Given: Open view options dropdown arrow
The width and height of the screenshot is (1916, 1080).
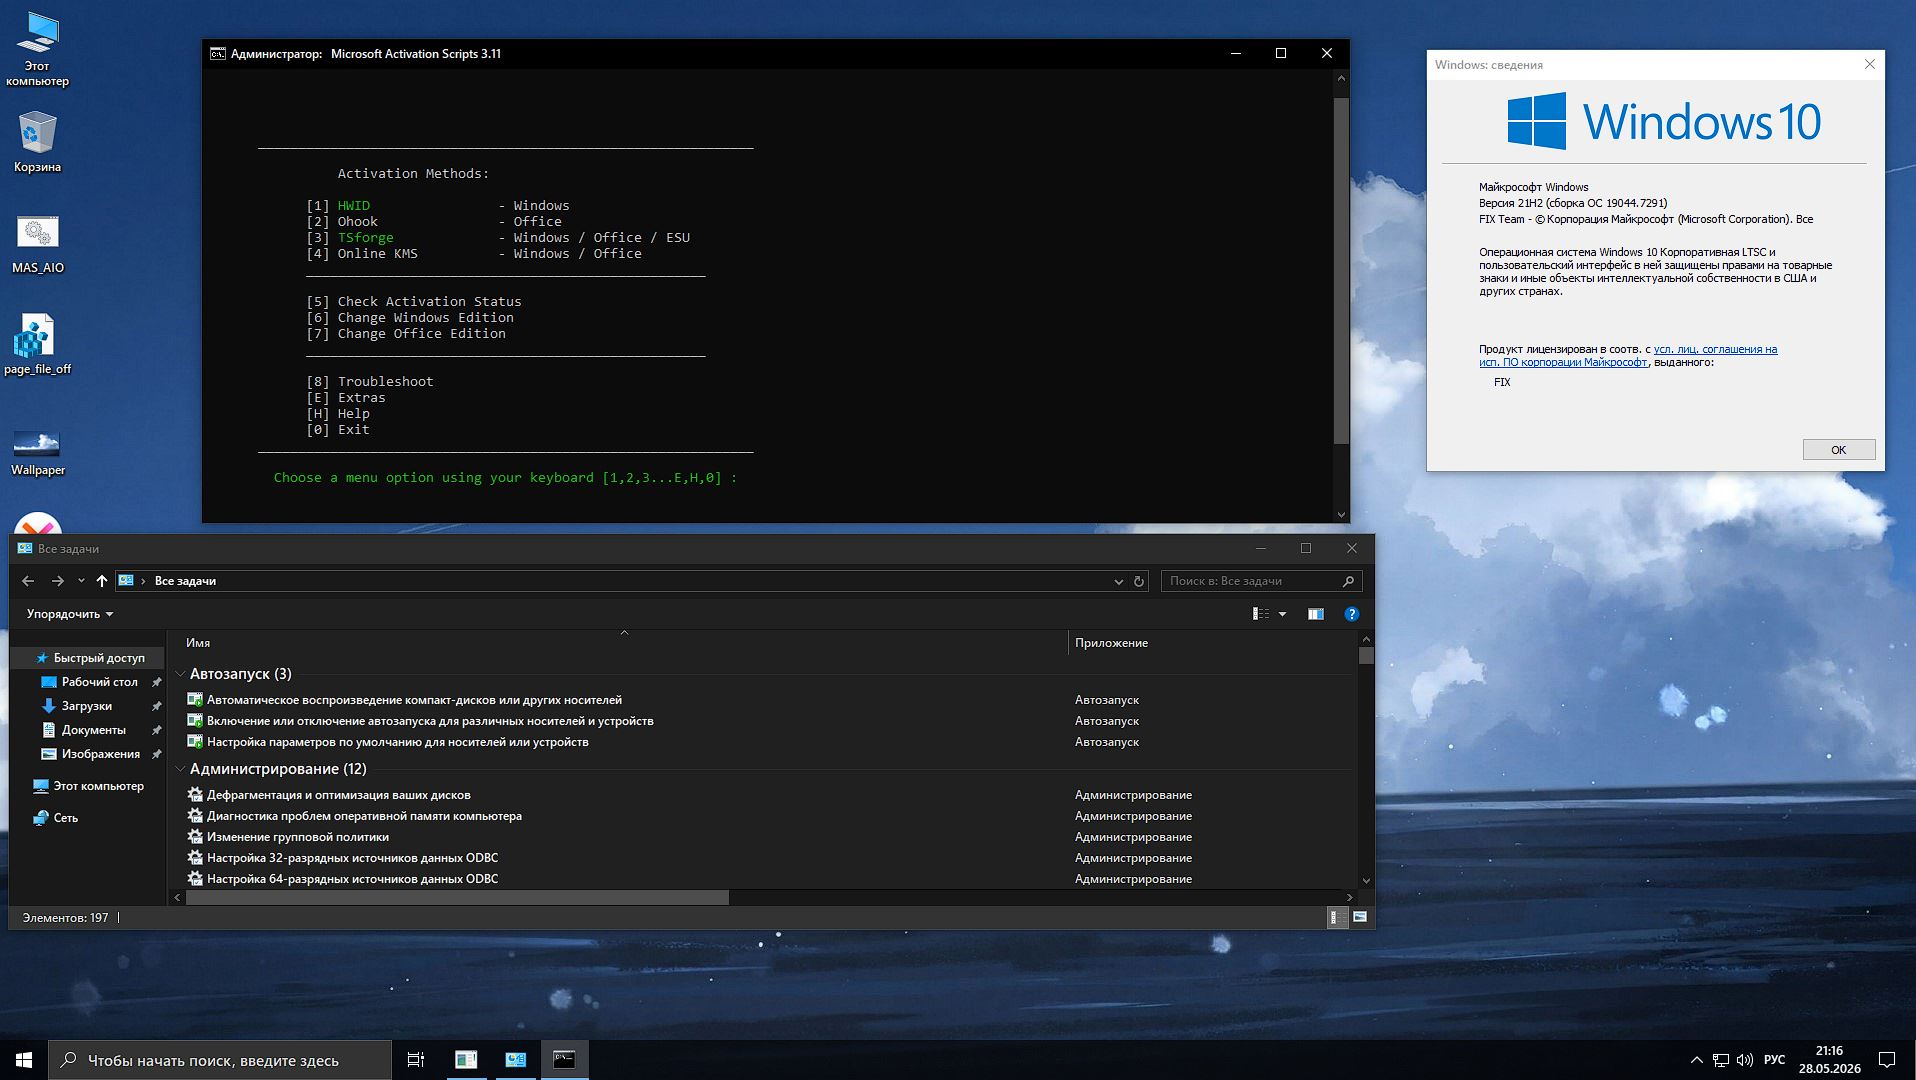Looking at the screenshot, I should 1282,614.
